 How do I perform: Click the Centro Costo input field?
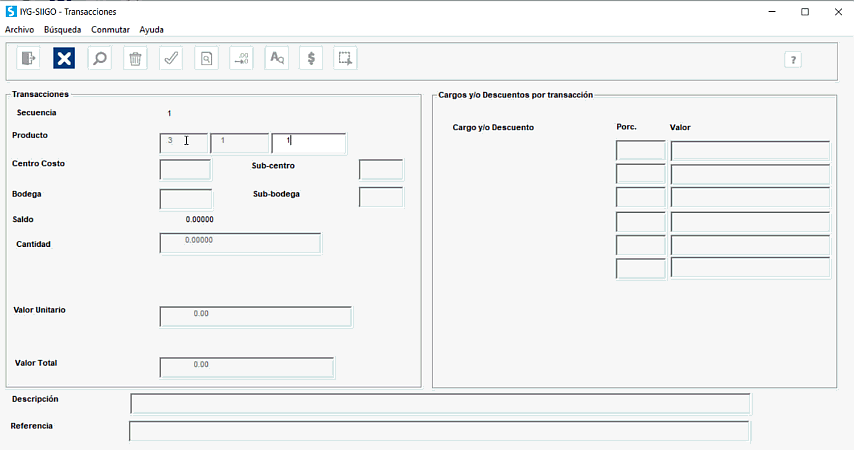coord(185,169)
